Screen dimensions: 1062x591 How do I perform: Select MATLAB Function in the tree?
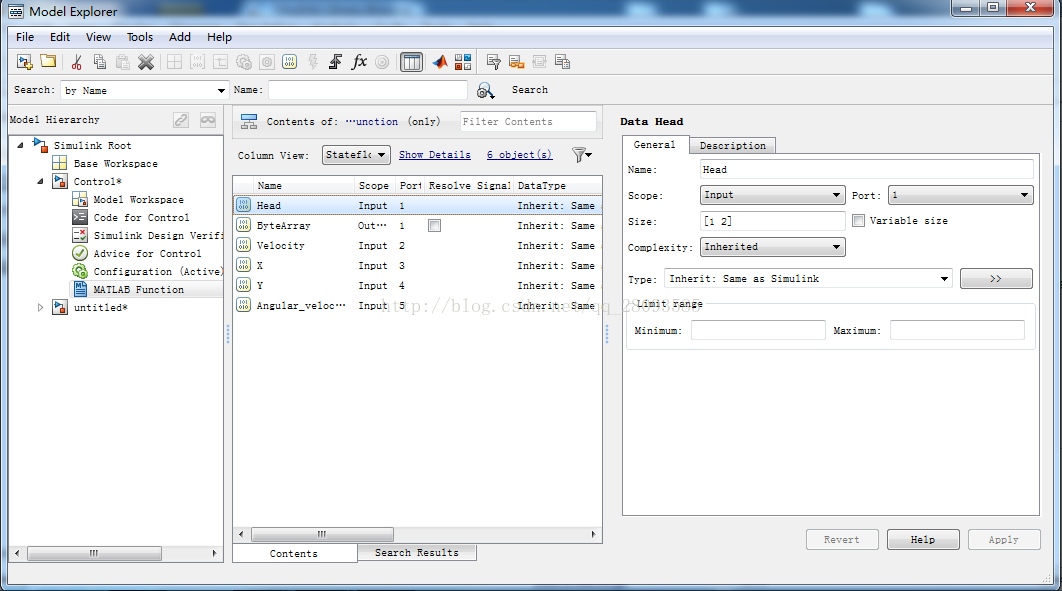click(x=138, y=289)
